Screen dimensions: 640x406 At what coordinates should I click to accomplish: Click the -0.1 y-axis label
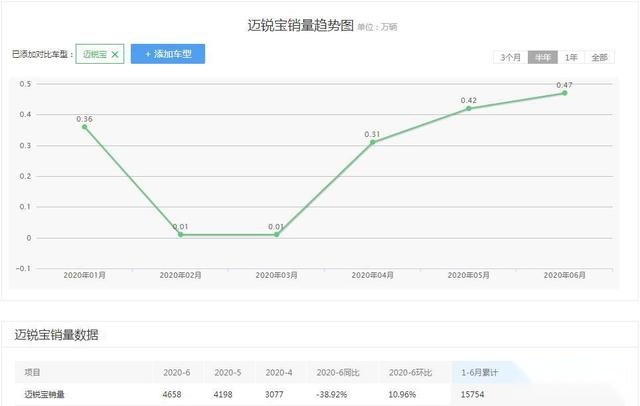pos(23,268)
